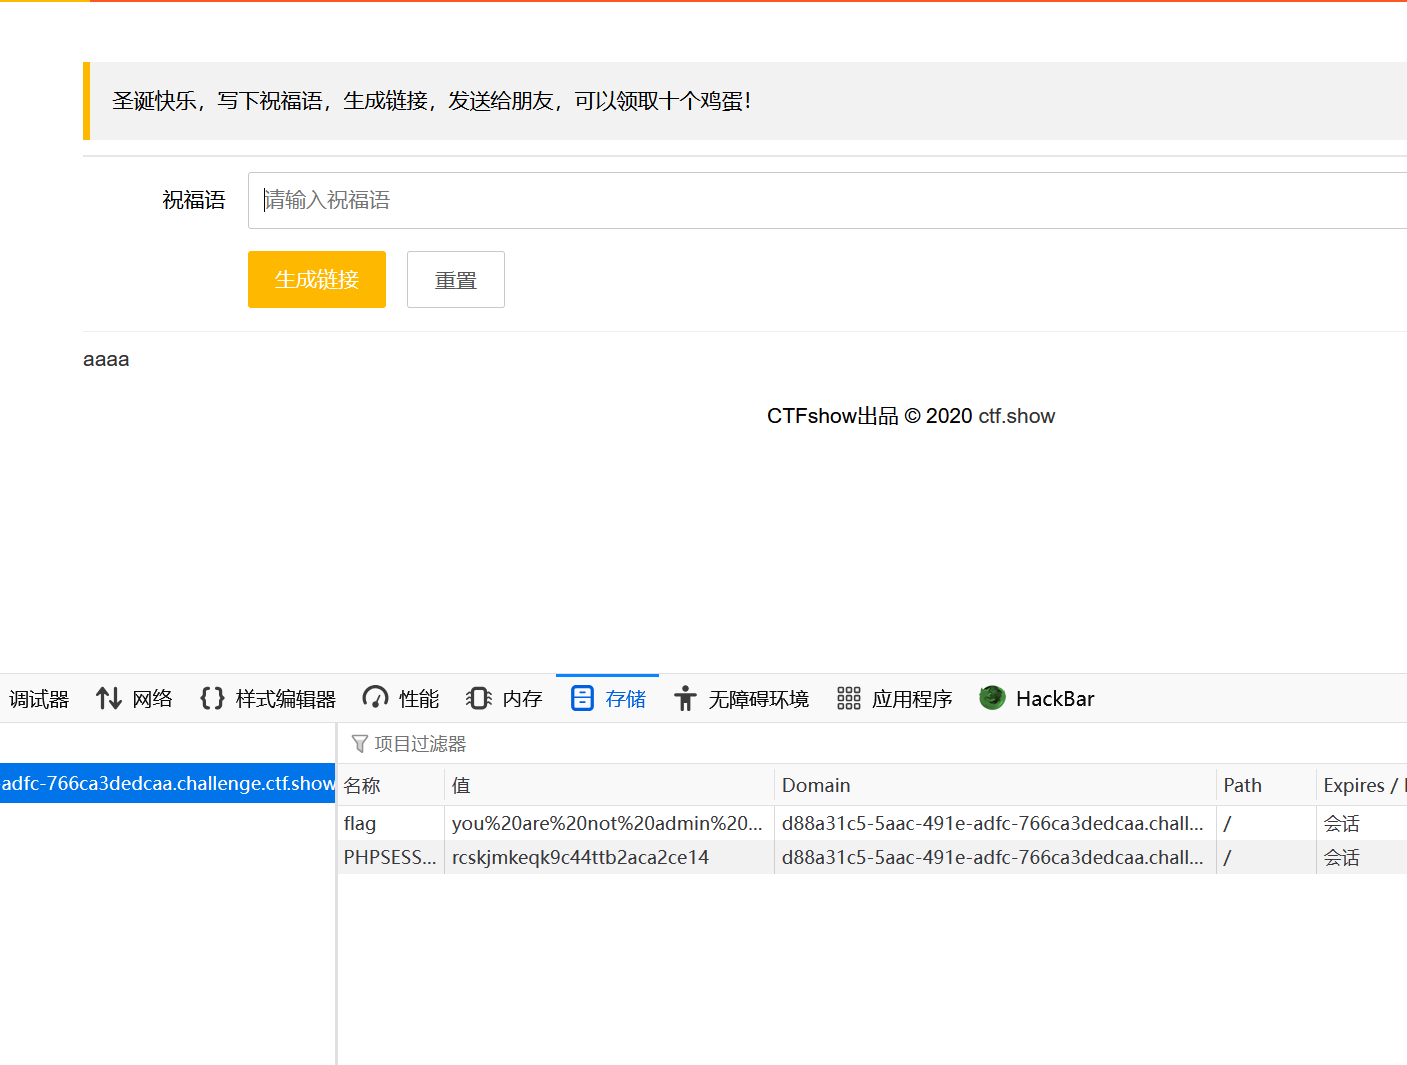The width and height of the screenshot is (1407, 1065).
Task: Sort by the Domain column header
Action: 995,785
